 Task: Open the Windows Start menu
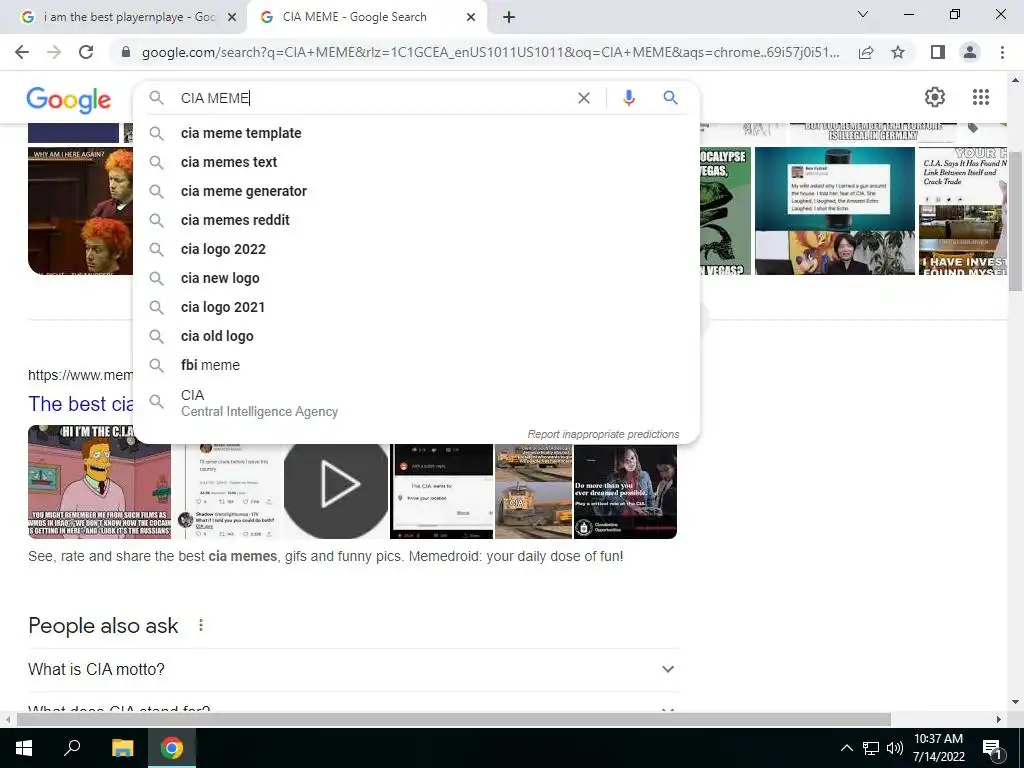24,748
